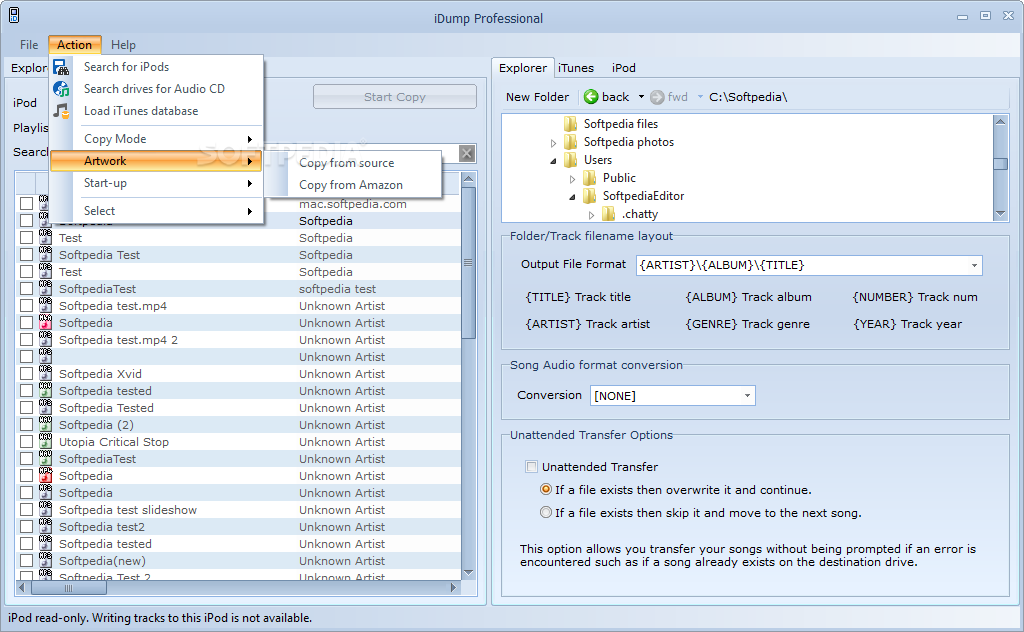
Task: Open the Help menu
Action: (x=123, y=44)
